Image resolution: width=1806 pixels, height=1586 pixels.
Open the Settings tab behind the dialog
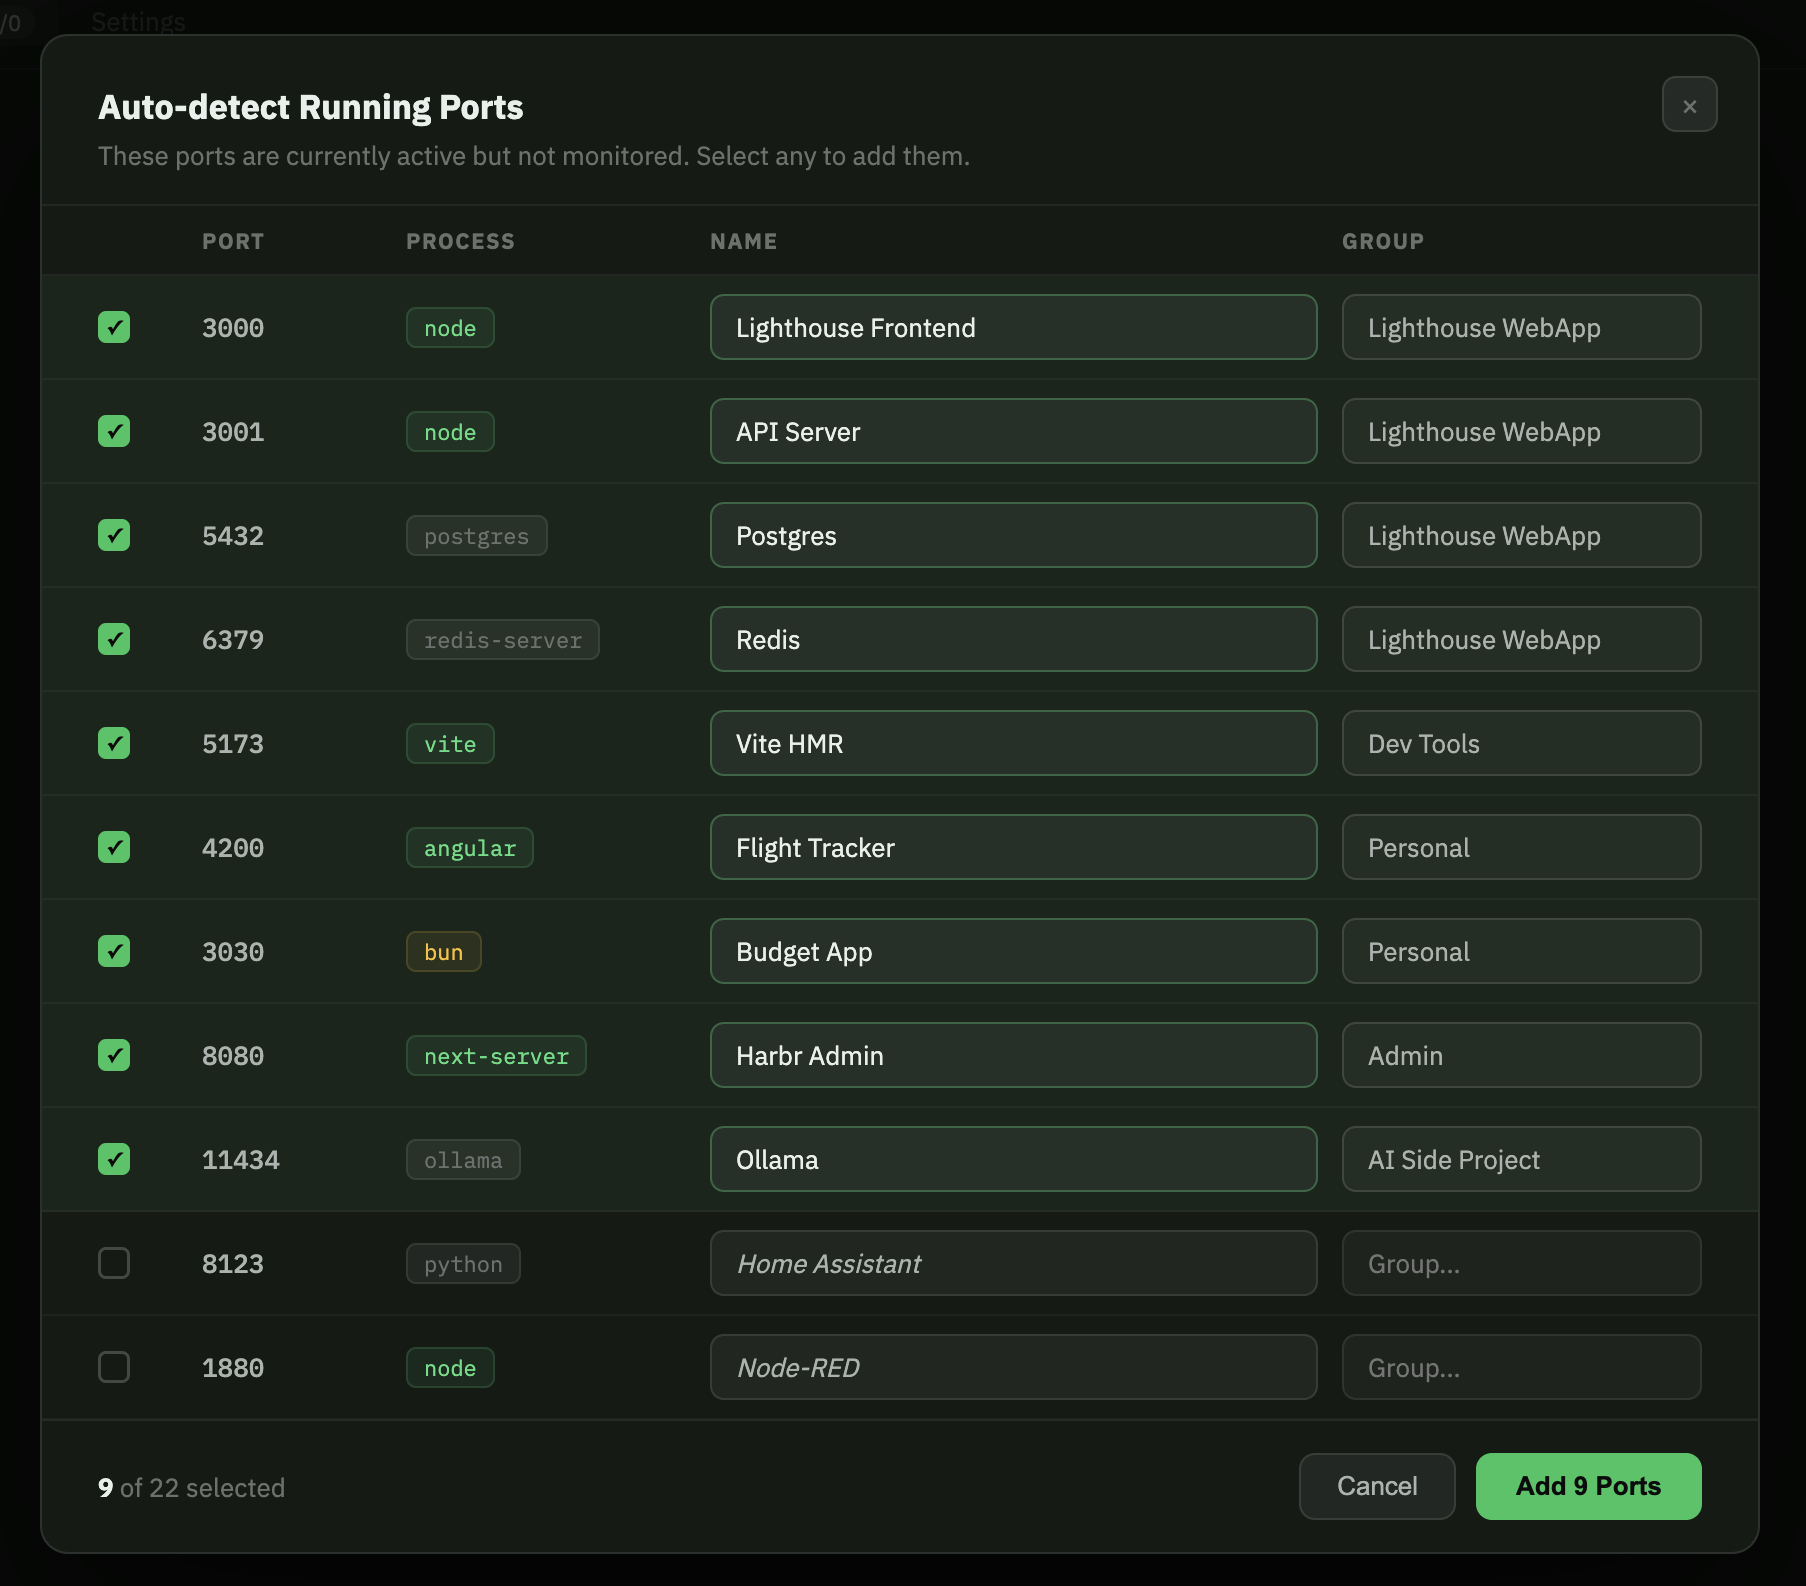(138, 21)
